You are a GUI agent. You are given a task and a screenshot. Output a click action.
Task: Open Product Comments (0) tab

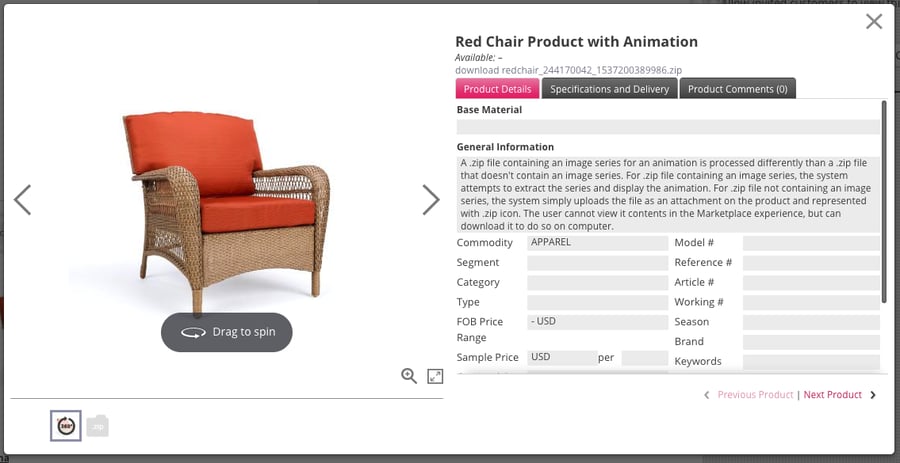pos(737,89)
